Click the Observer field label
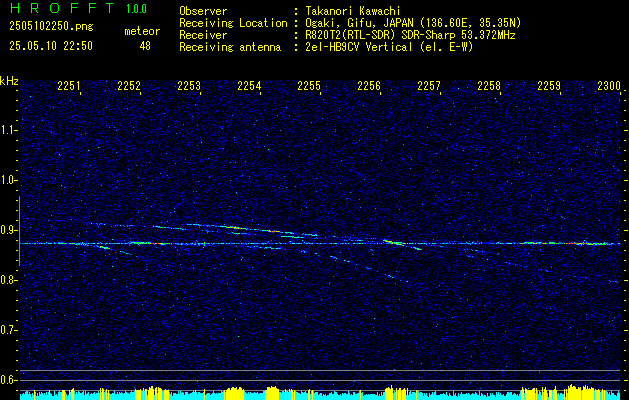 203,11
